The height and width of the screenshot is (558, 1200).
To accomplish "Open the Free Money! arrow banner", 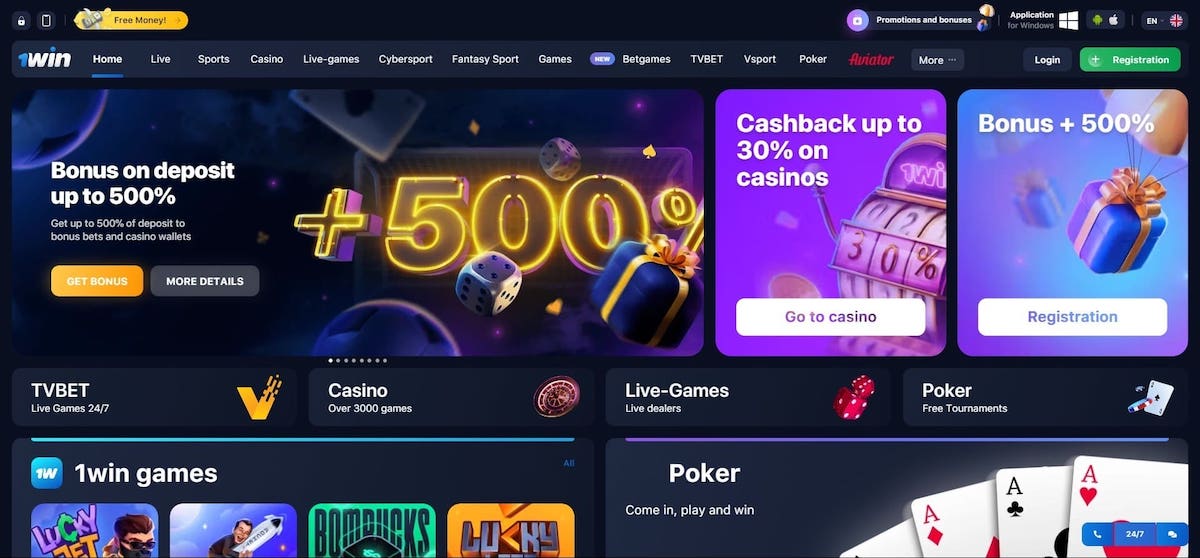I will point(131,19).
